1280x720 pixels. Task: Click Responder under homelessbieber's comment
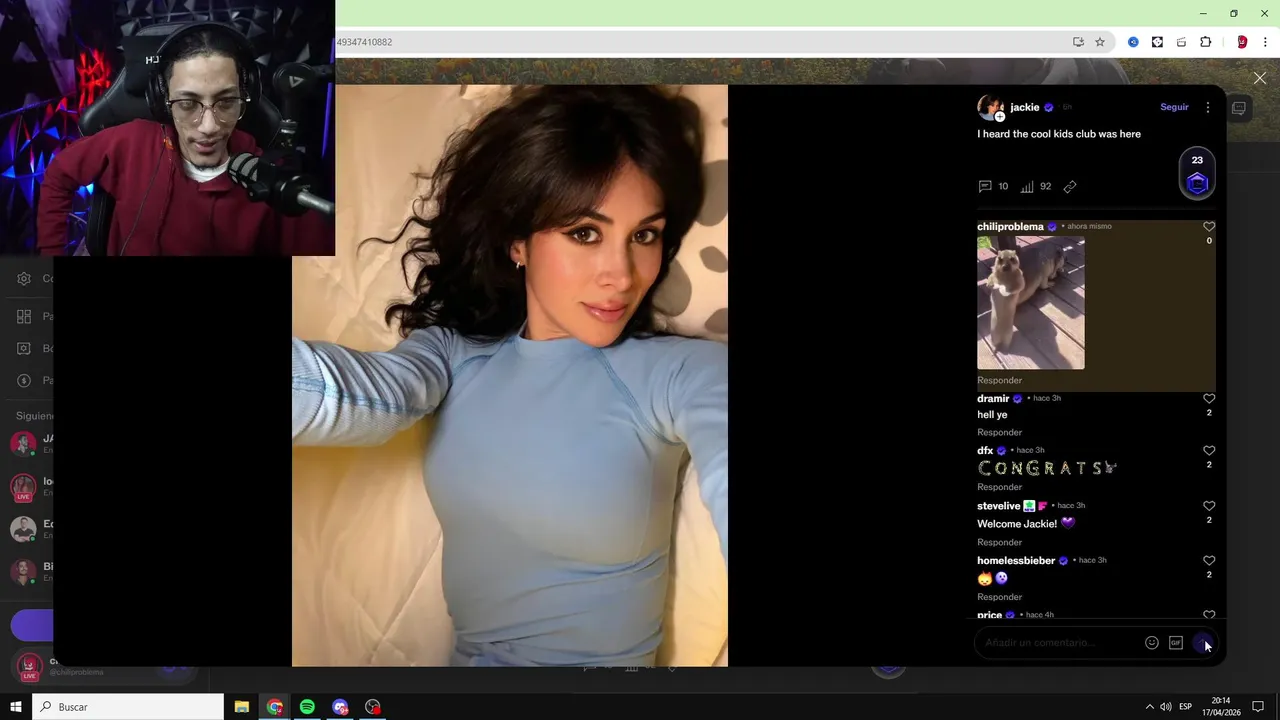coord(999,597)
